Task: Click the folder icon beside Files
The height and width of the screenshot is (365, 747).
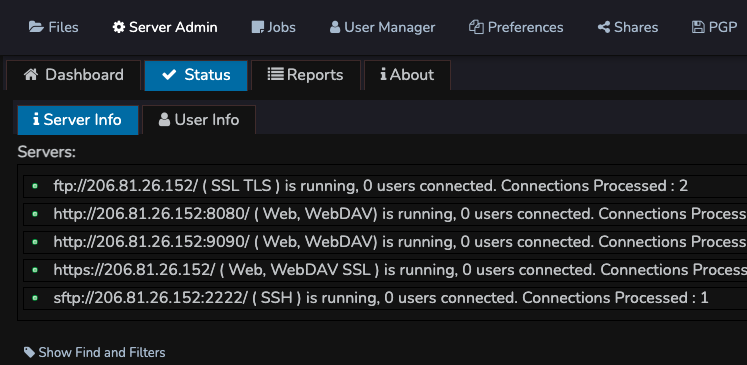Action: tap(36, 27)
